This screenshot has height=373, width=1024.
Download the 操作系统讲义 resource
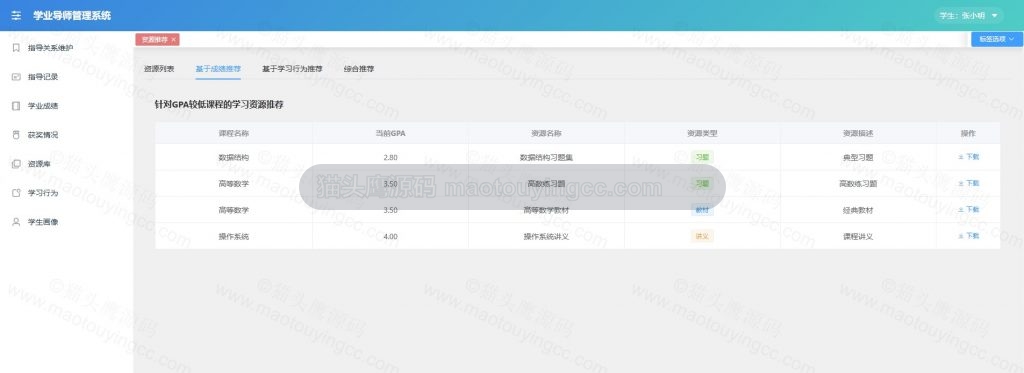coord(968,236)
